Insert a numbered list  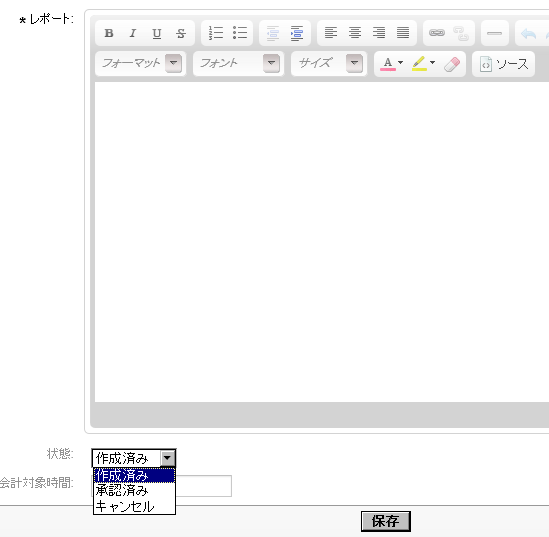(x=216, y=33)
